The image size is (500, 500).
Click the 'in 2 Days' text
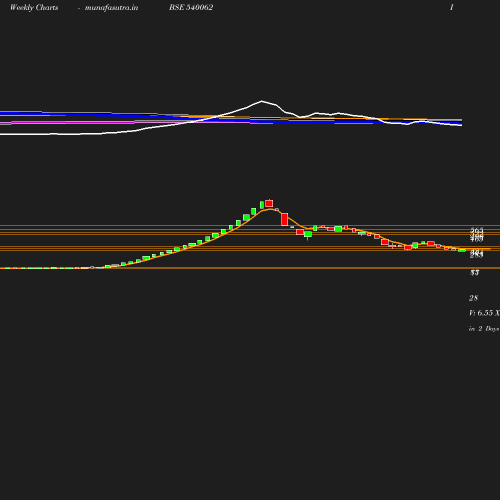click(484, 329)
